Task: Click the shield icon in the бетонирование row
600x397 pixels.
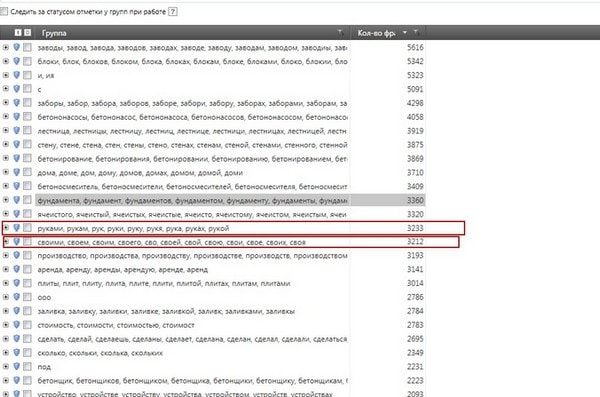Action: point(16,158)
